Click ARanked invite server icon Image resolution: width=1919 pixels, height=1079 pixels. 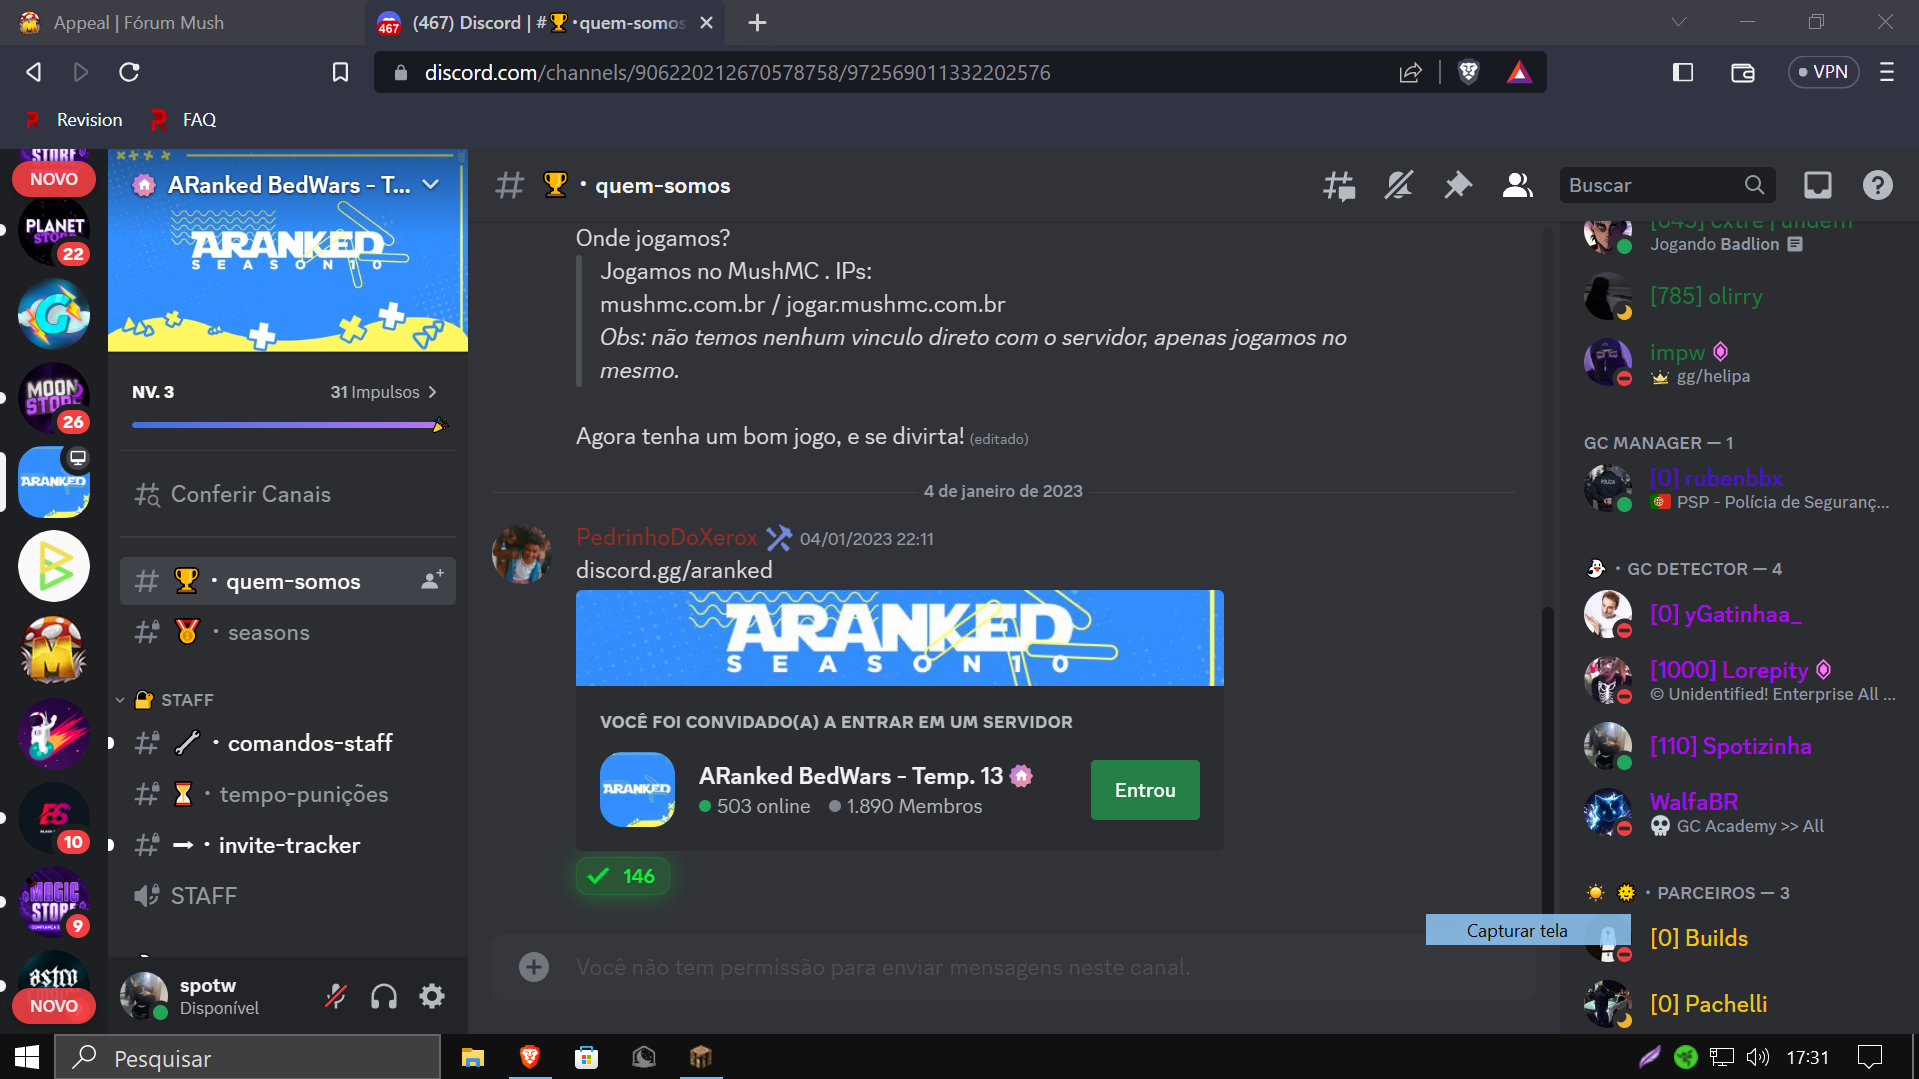[637, 789]
